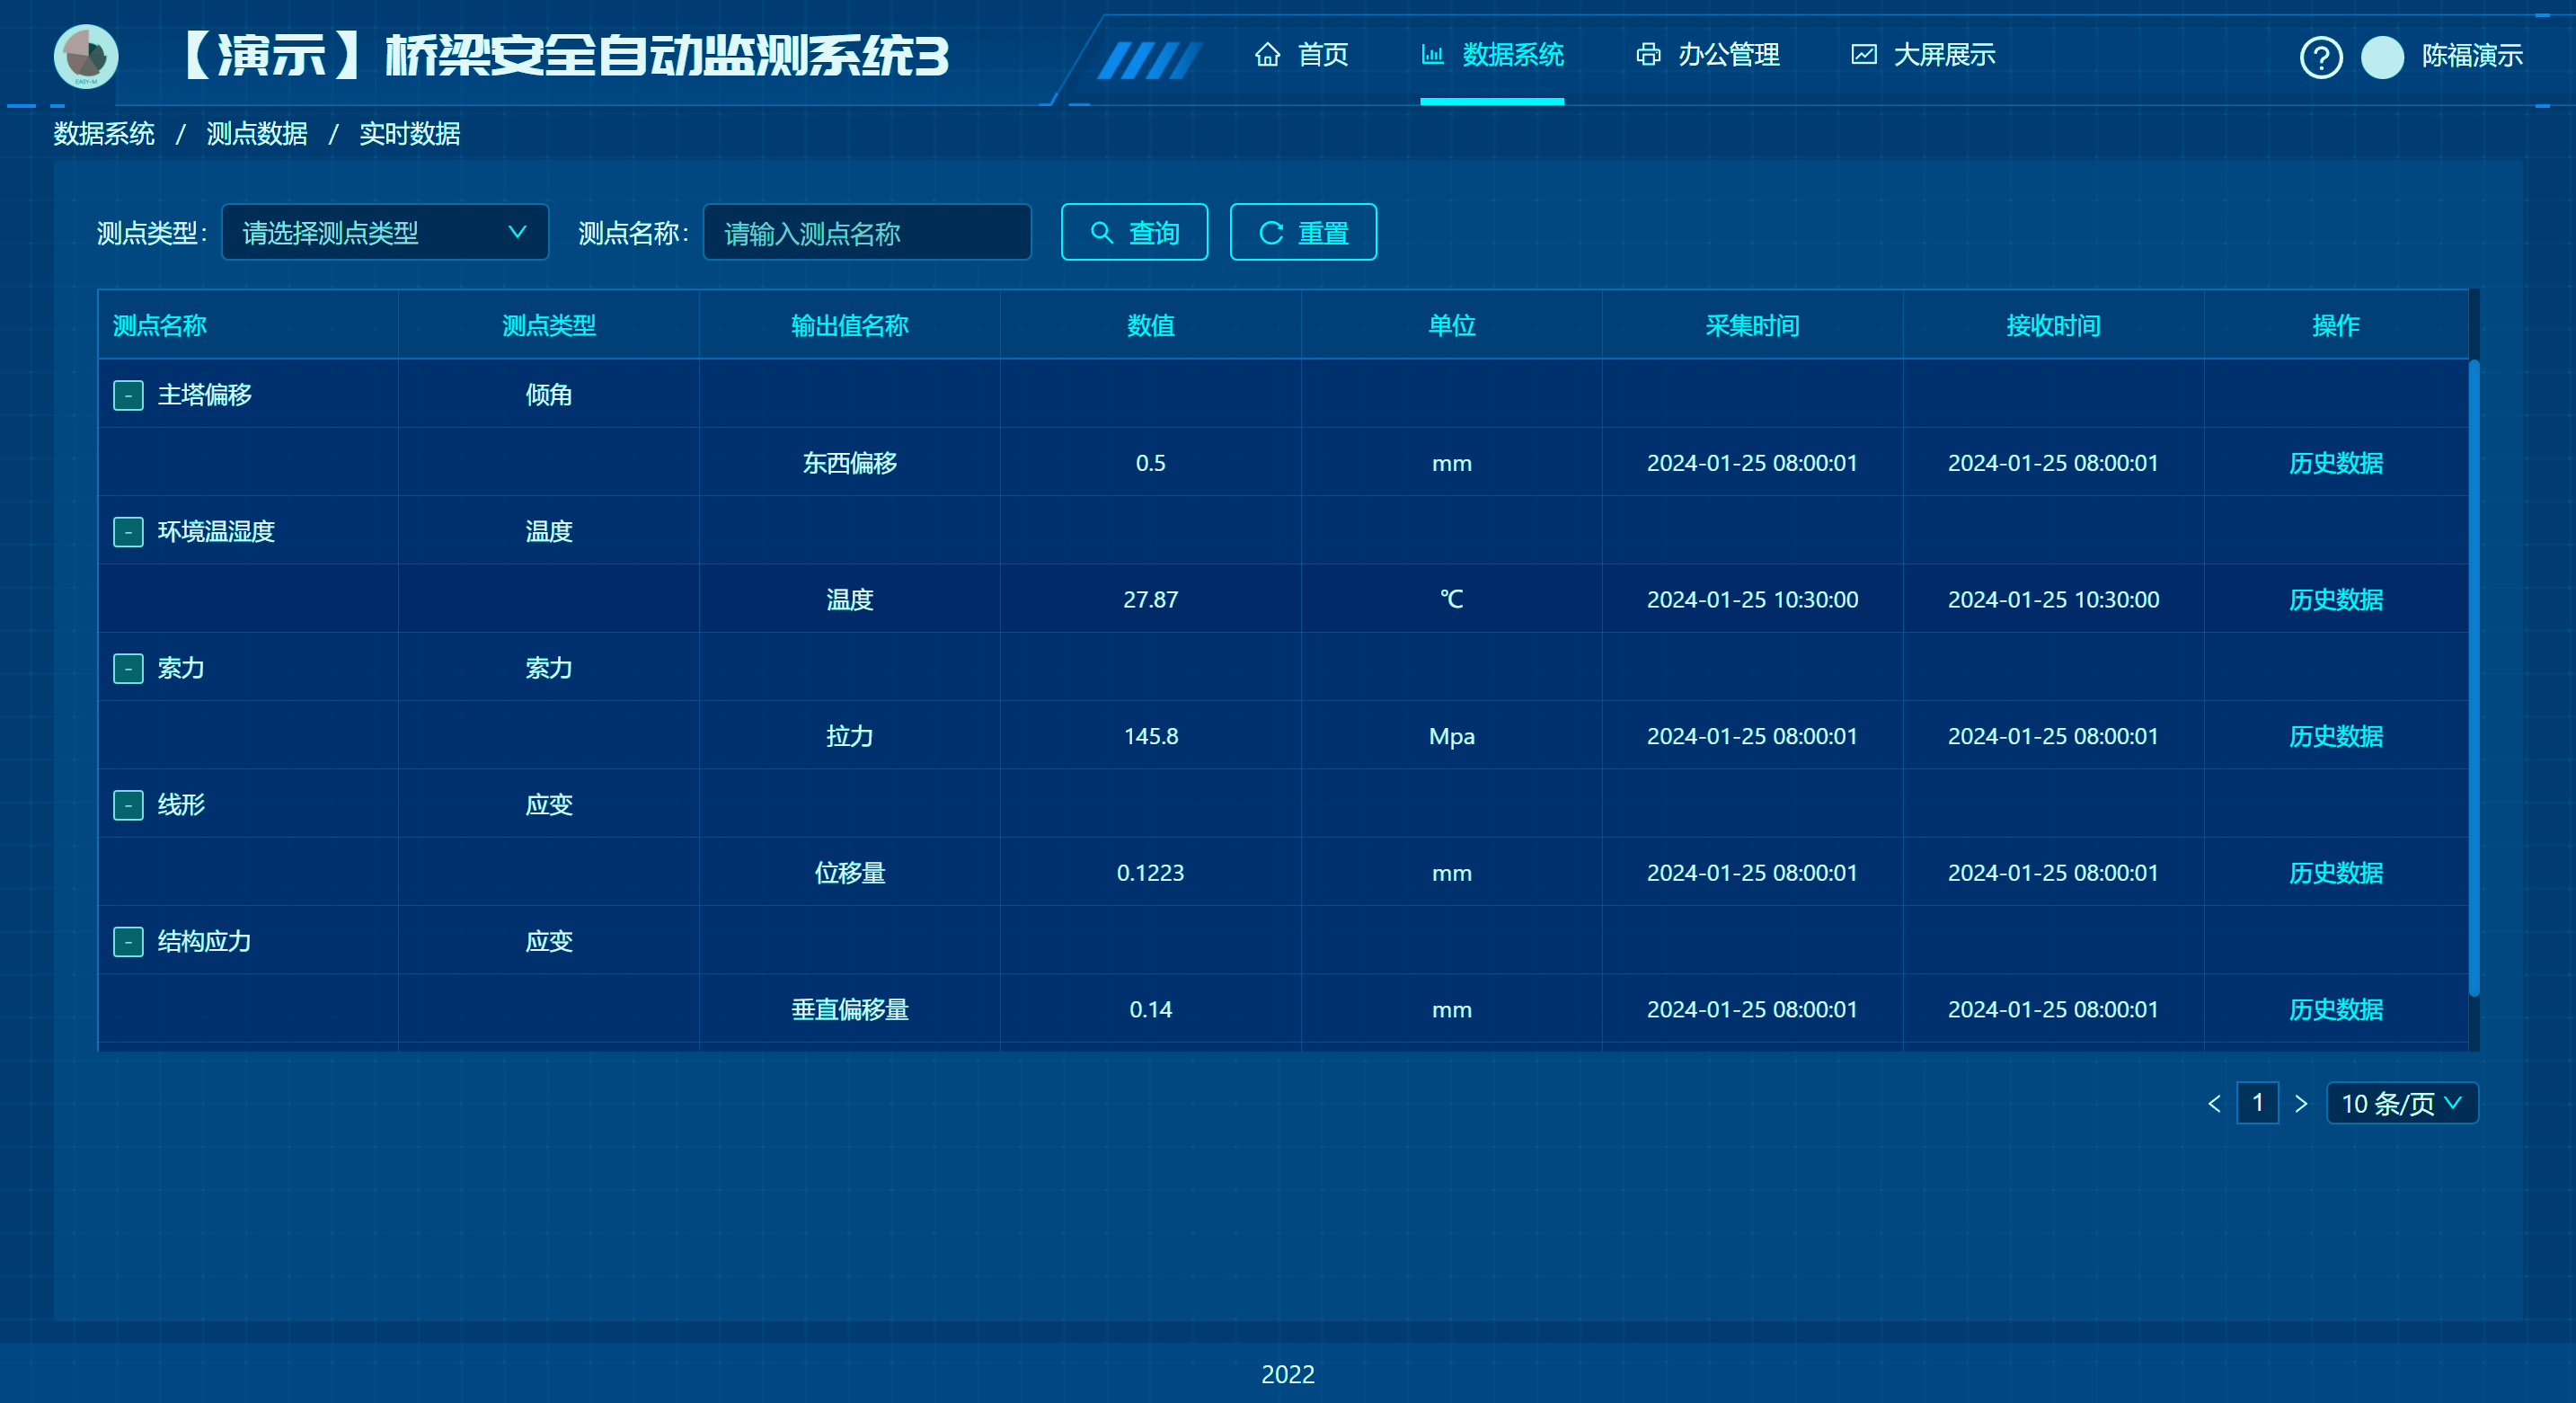Click 数据系统 breadcrumb
Screen dimensions: 2576x1403
104,134
